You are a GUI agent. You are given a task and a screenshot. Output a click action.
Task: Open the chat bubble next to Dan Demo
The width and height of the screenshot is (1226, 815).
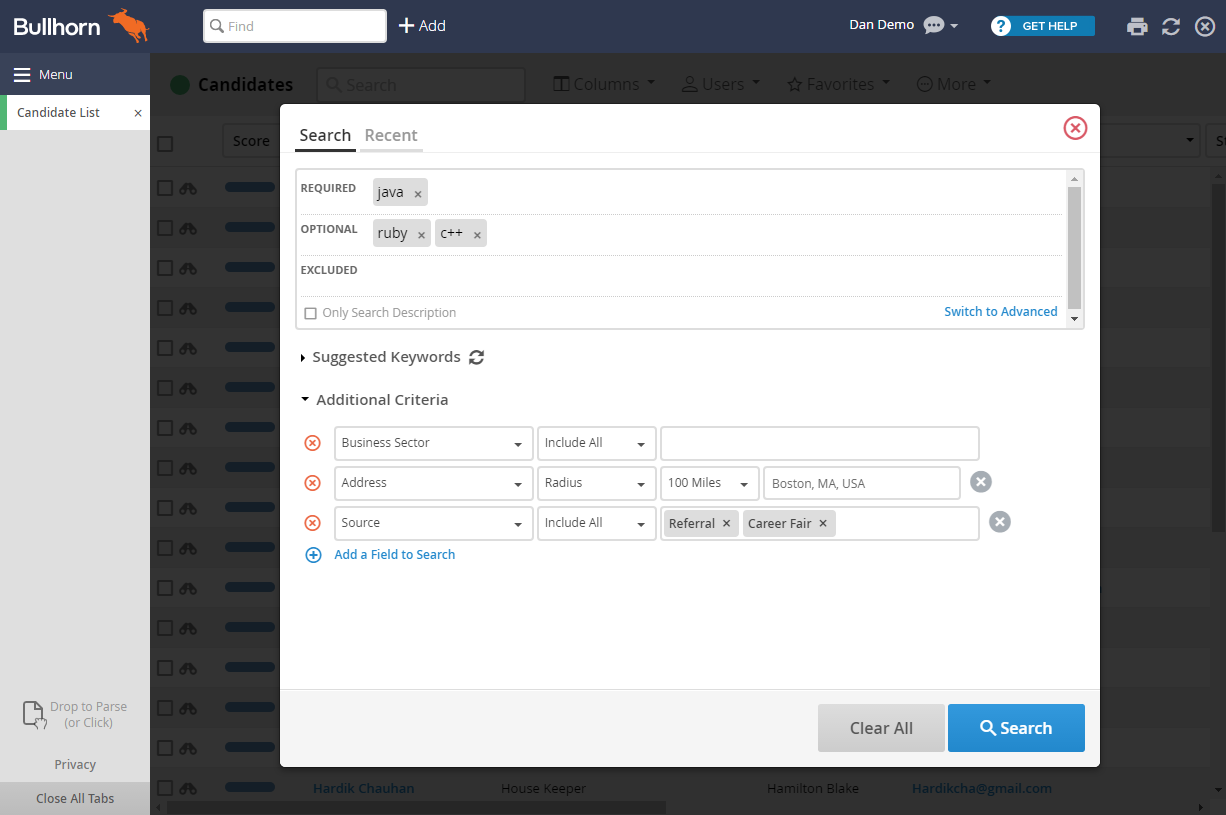coord(932,24)
